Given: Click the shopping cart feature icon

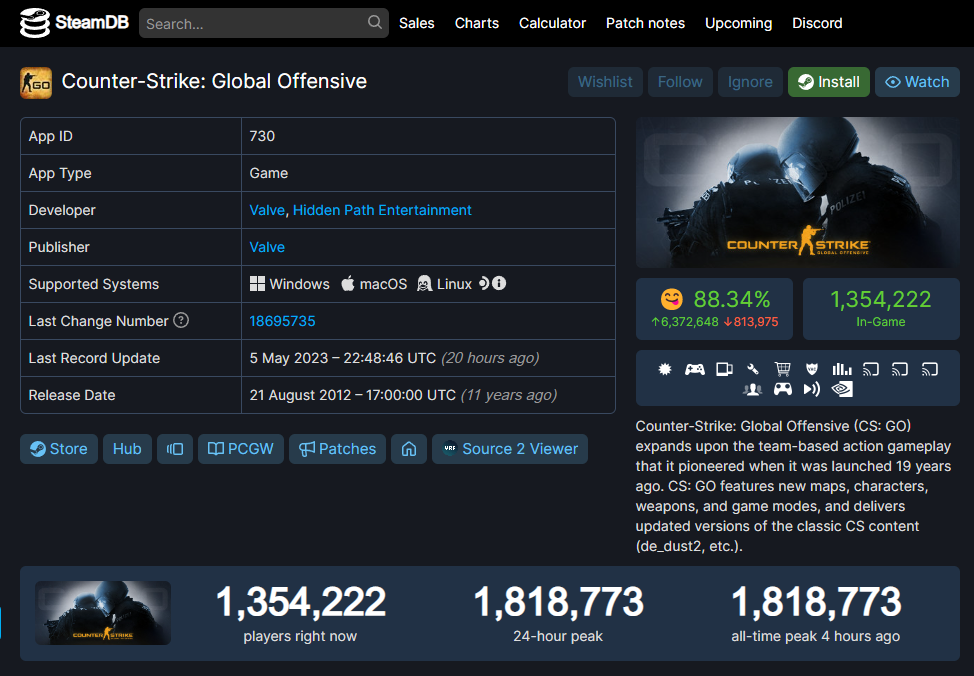Looking at the screenshot, I should pos(782,369).
